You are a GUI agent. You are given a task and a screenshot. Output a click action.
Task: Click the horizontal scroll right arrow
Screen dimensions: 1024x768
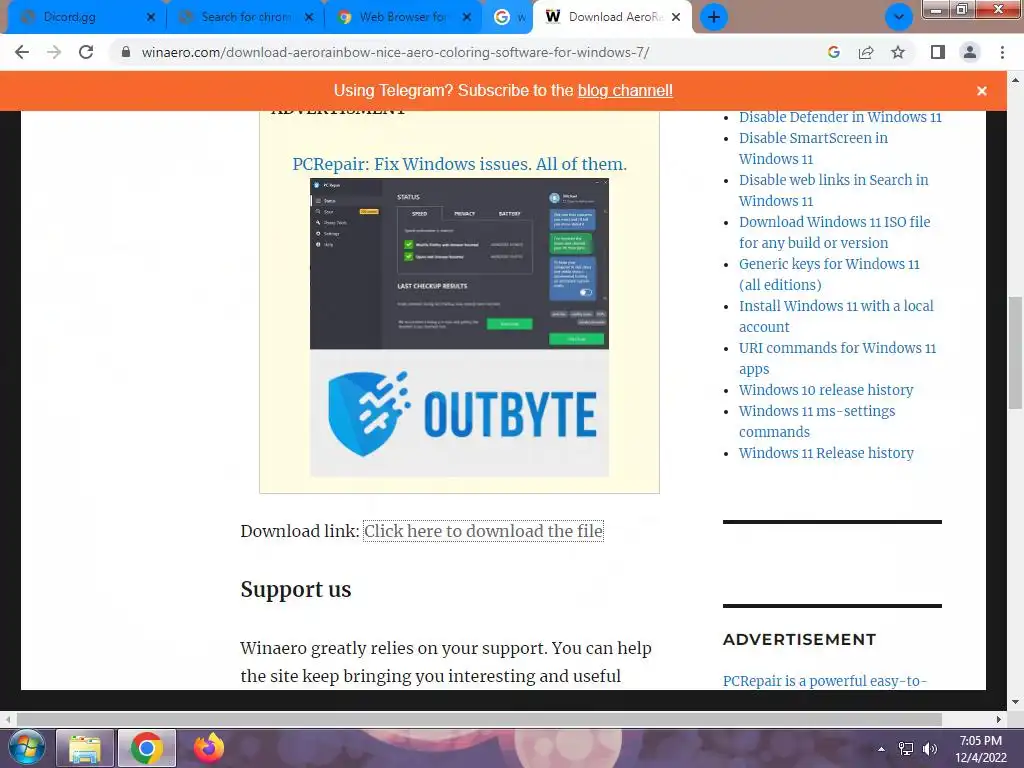(998, 719)
